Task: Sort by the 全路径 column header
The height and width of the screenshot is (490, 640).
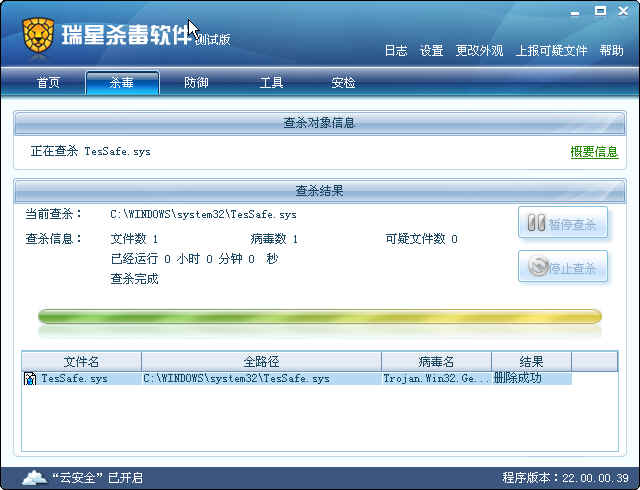Action: (261, 361)
